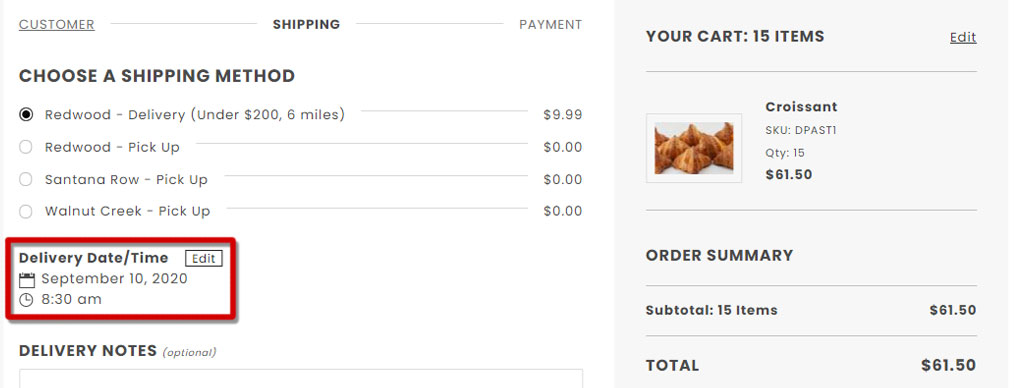Edit the cart contents link

pyautogui.click(x=963, y=37)
